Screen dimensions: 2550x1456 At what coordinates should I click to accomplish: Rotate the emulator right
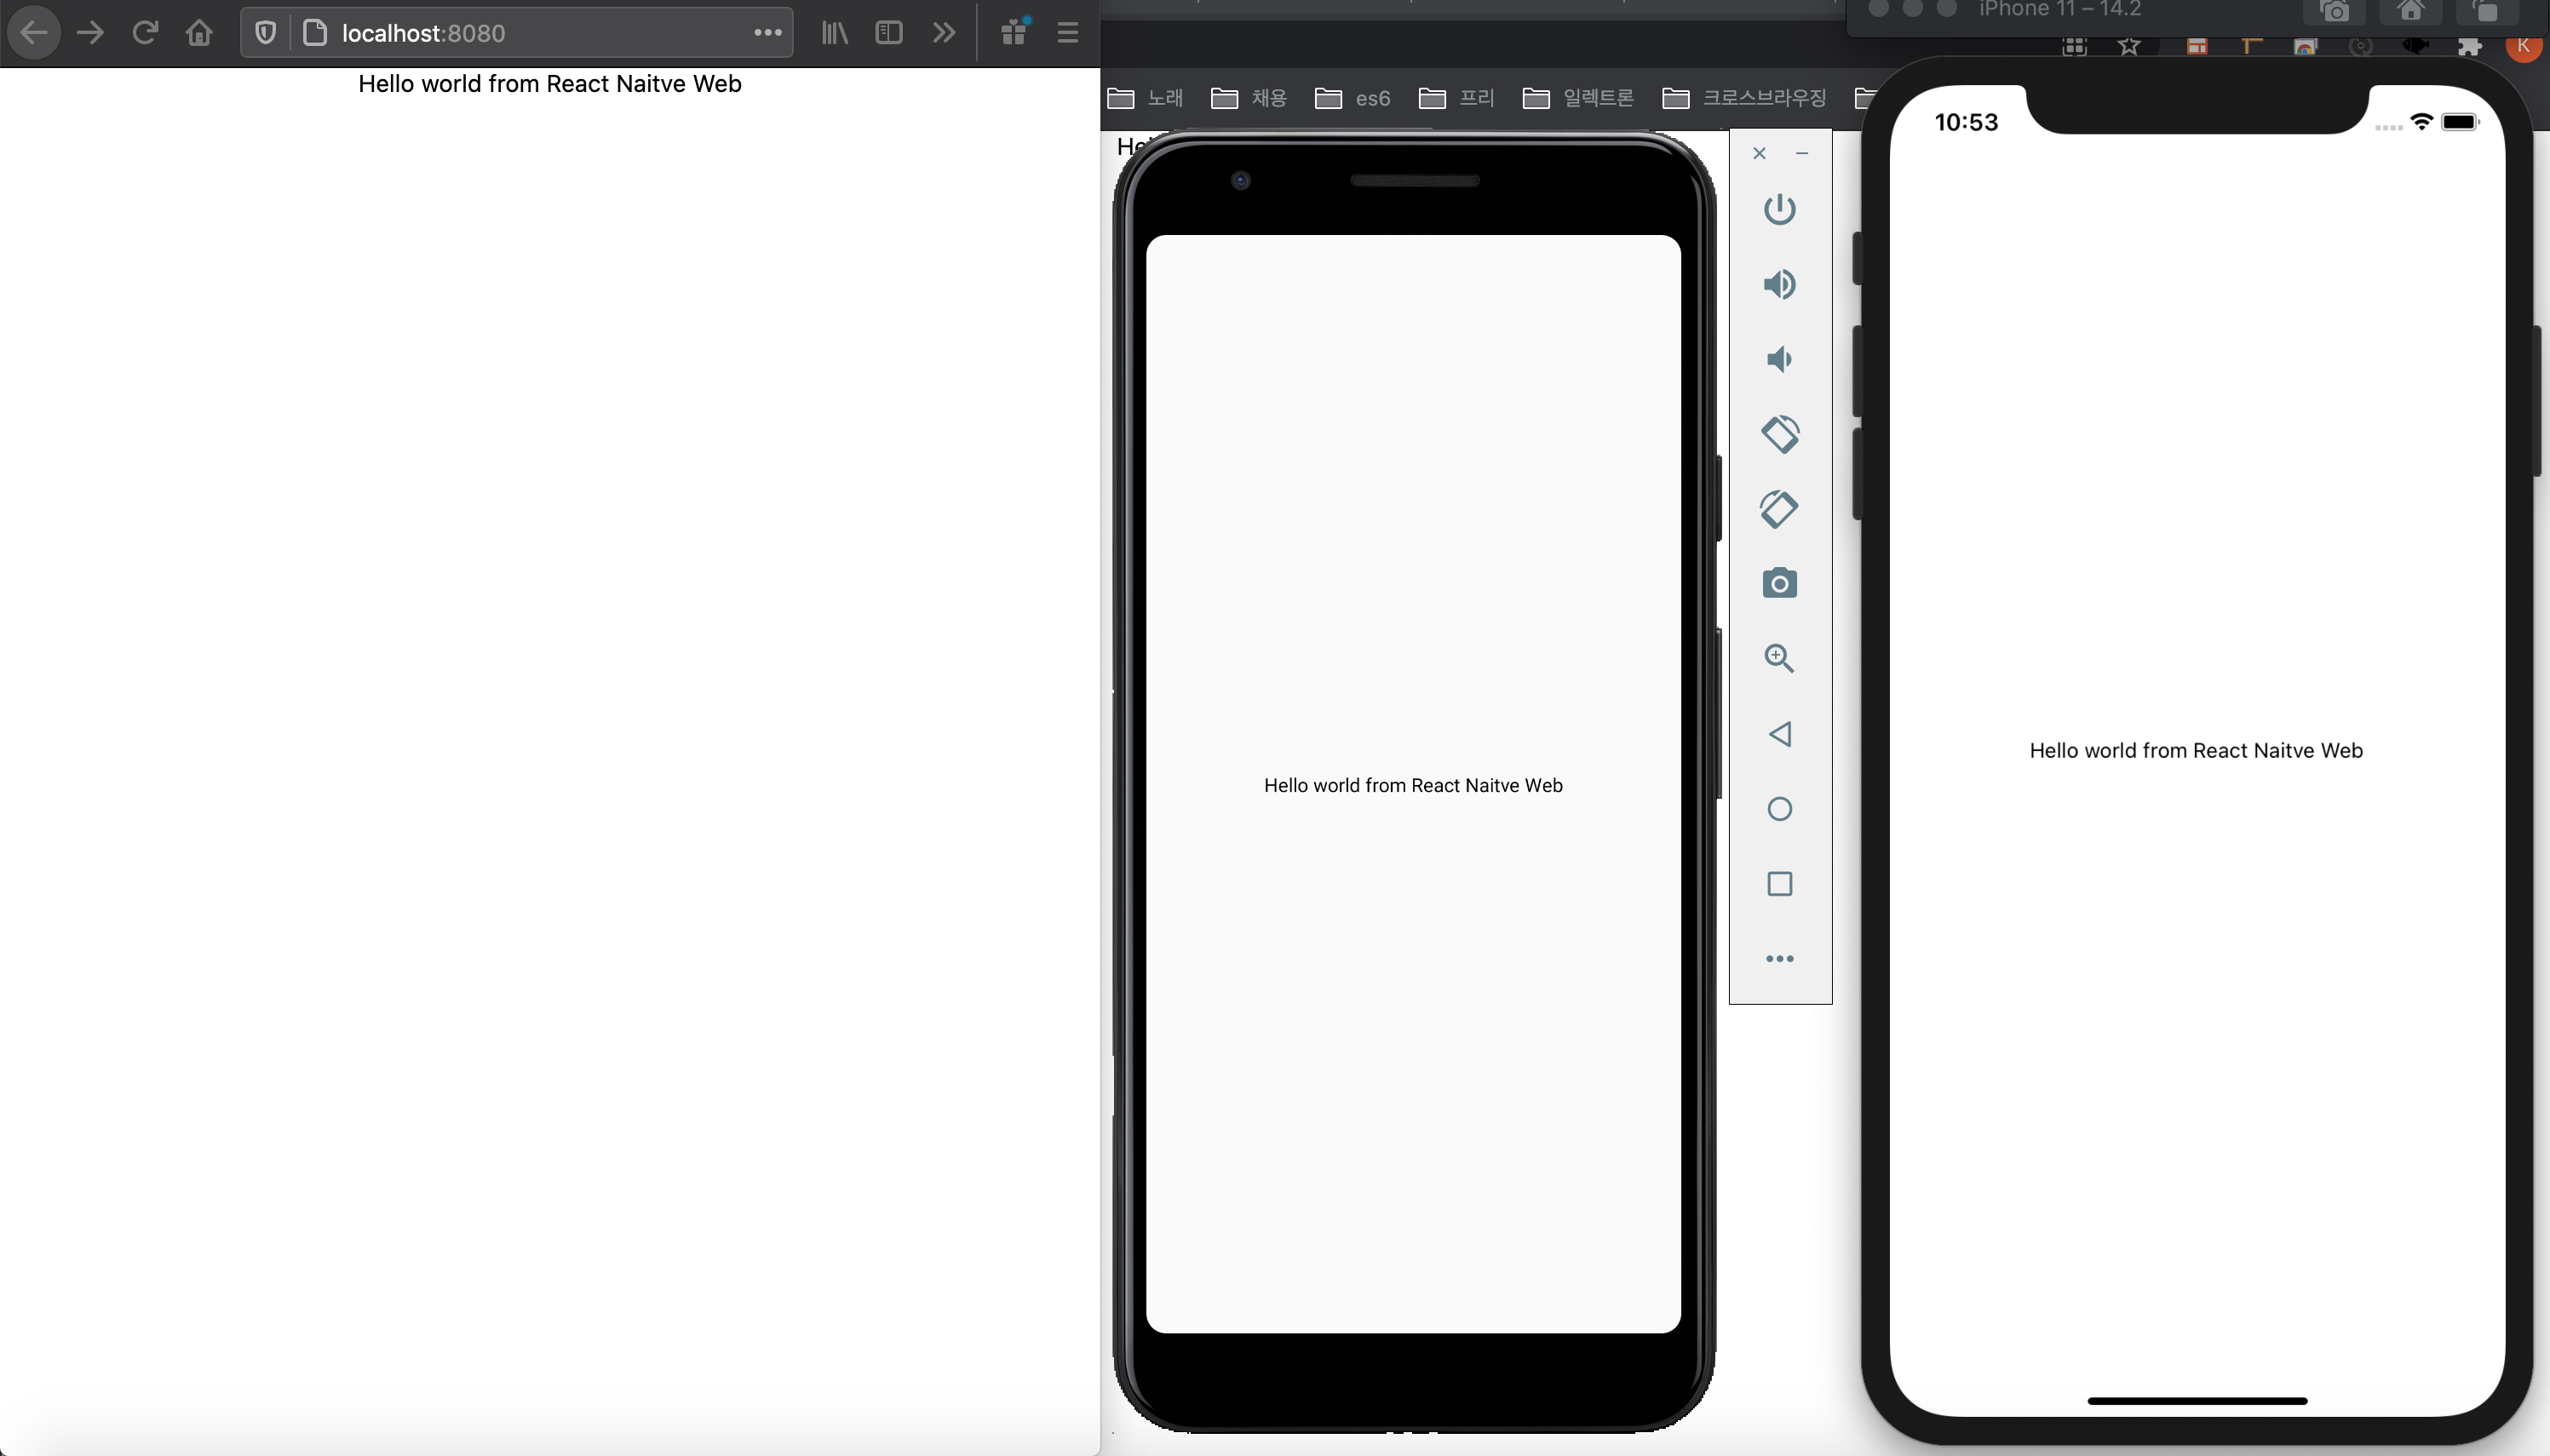coord(1779,508)
